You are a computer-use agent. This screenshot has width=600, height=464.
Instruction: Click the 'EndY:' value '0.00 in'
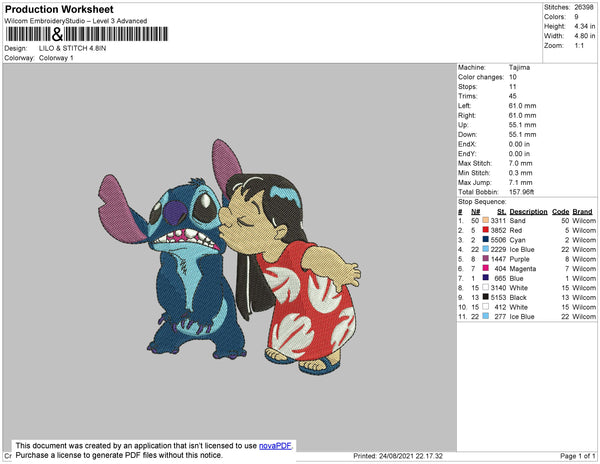coord(519,154)
